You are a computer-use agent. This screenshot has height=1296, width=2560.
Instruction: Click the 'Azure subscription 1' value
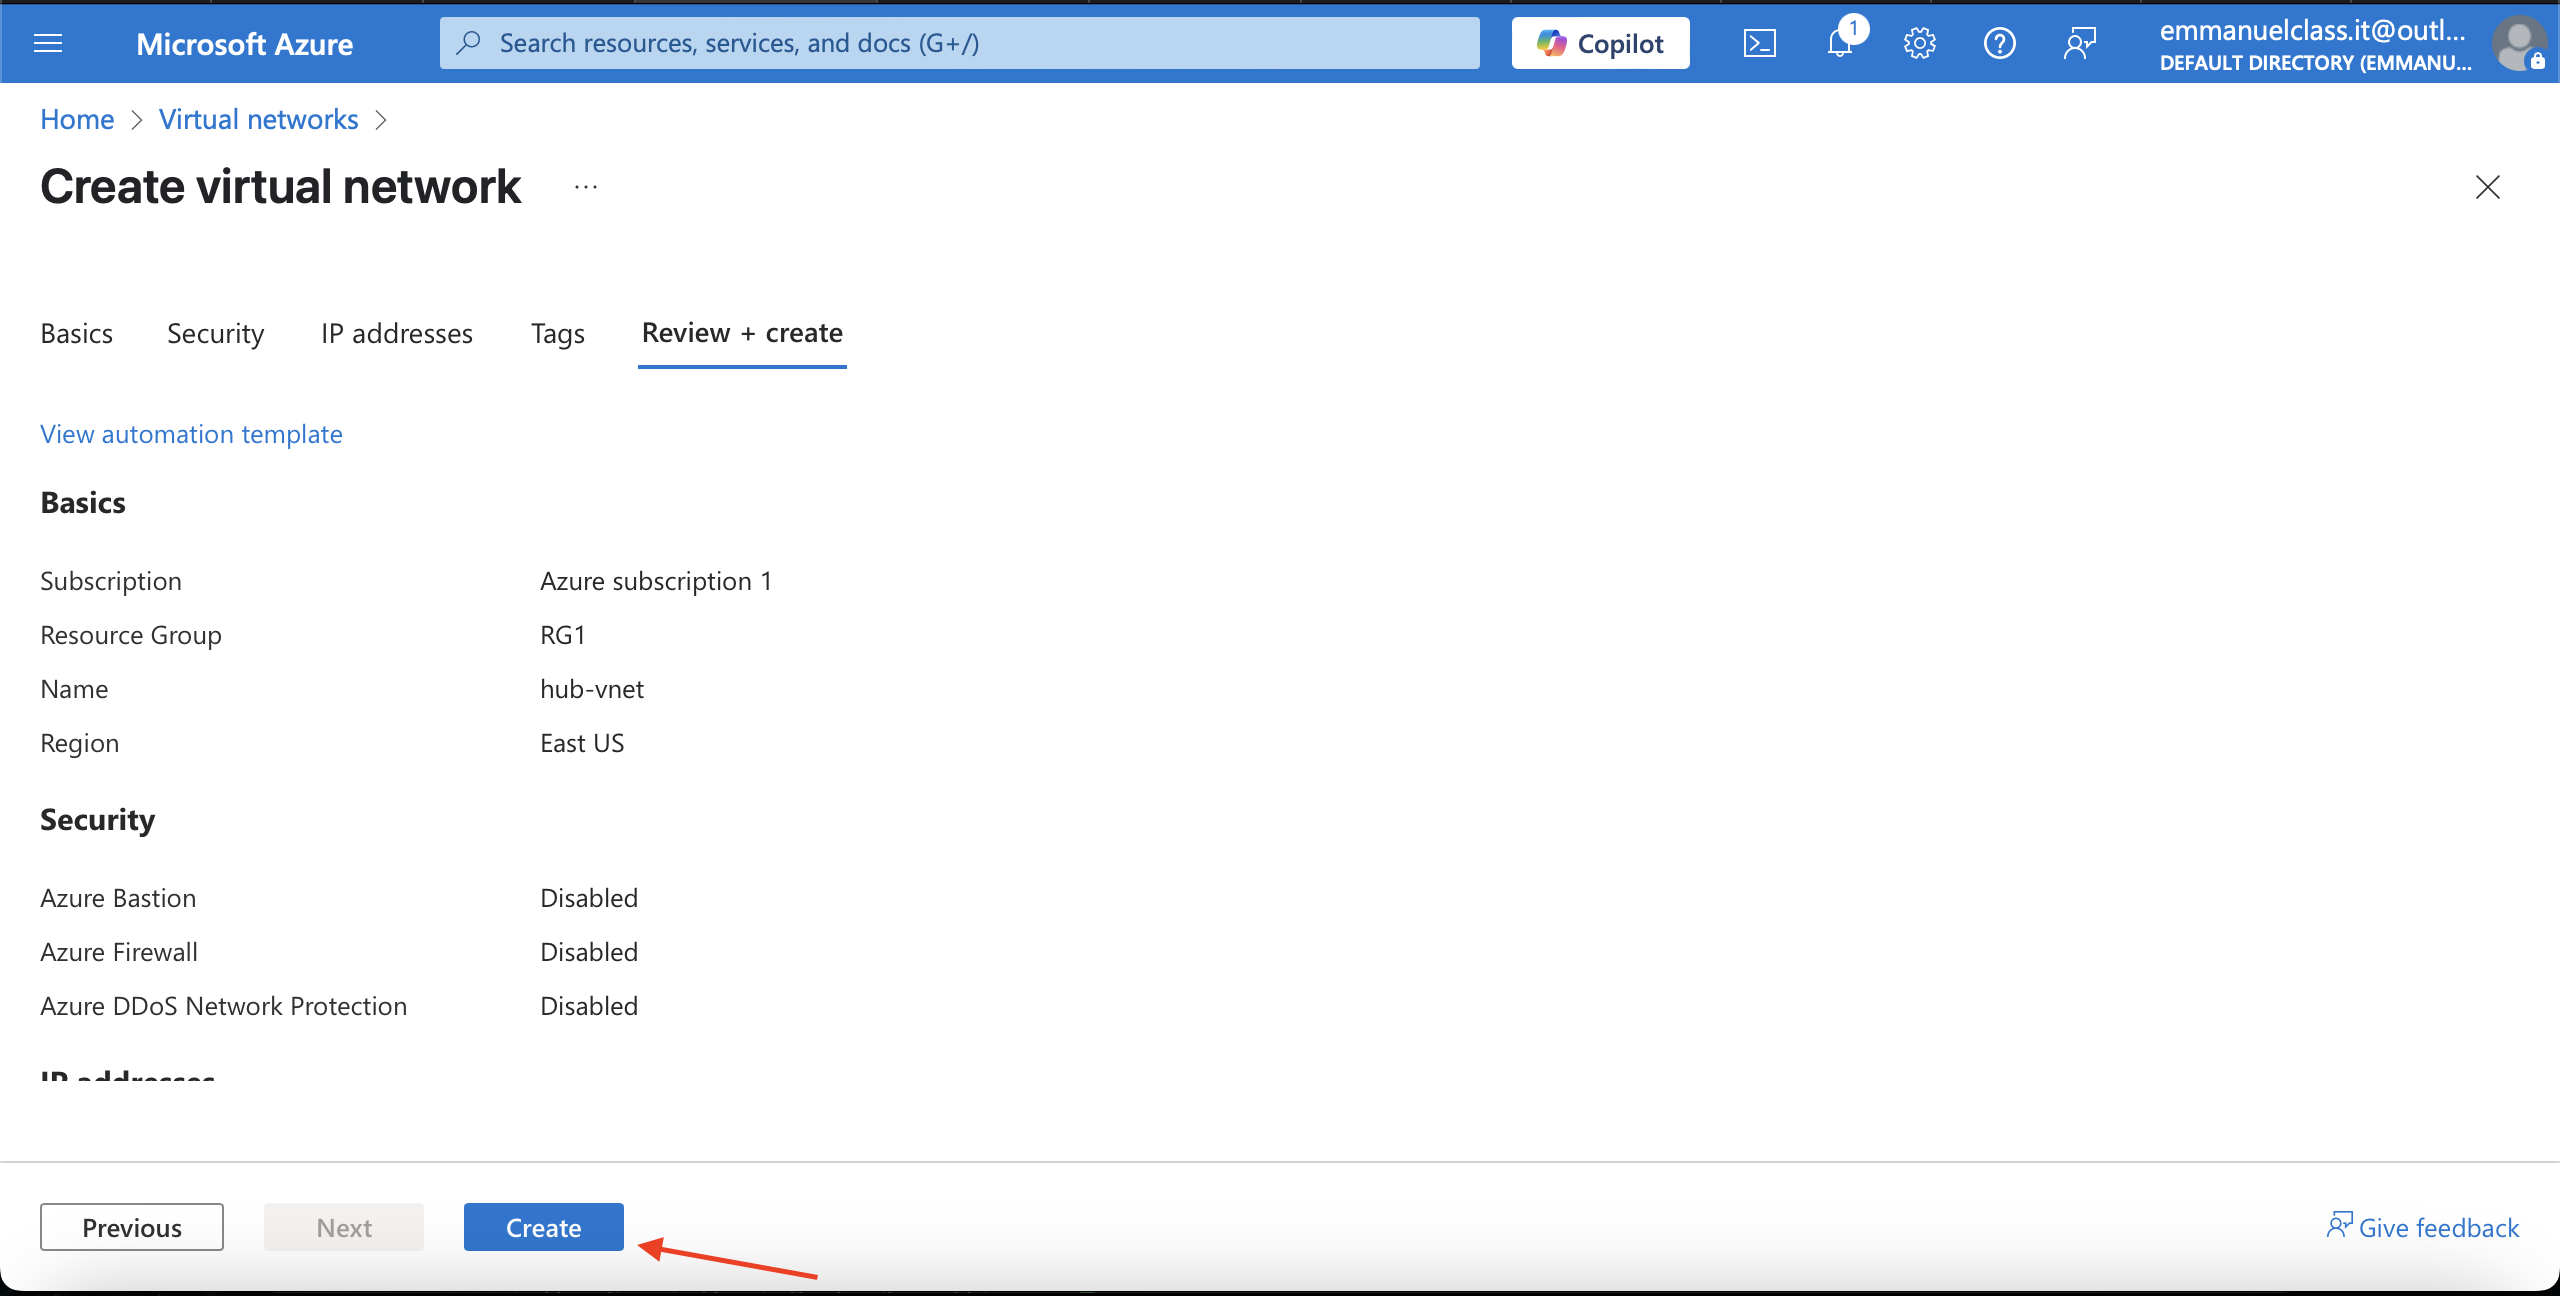tap(656, 581)
